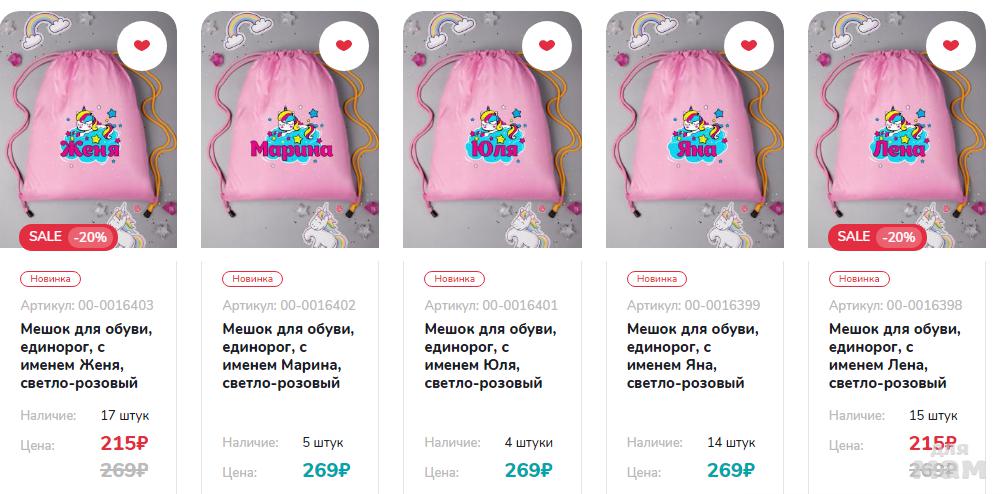The height and width of the screenshot is (494, 1002).
Task: Mark the Лена bag as favorite
Action: (951, 45)
